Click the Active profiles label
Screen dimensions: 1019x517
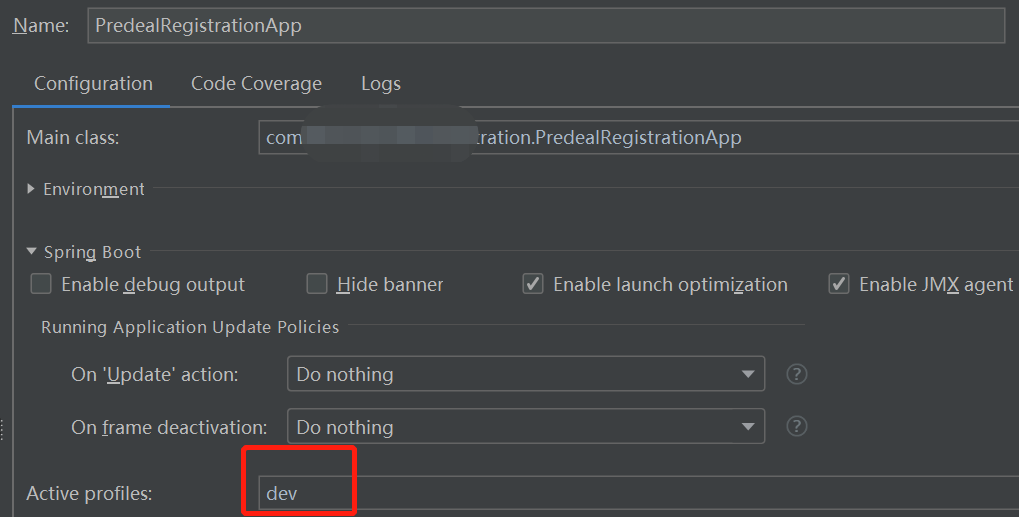point(89,494)
